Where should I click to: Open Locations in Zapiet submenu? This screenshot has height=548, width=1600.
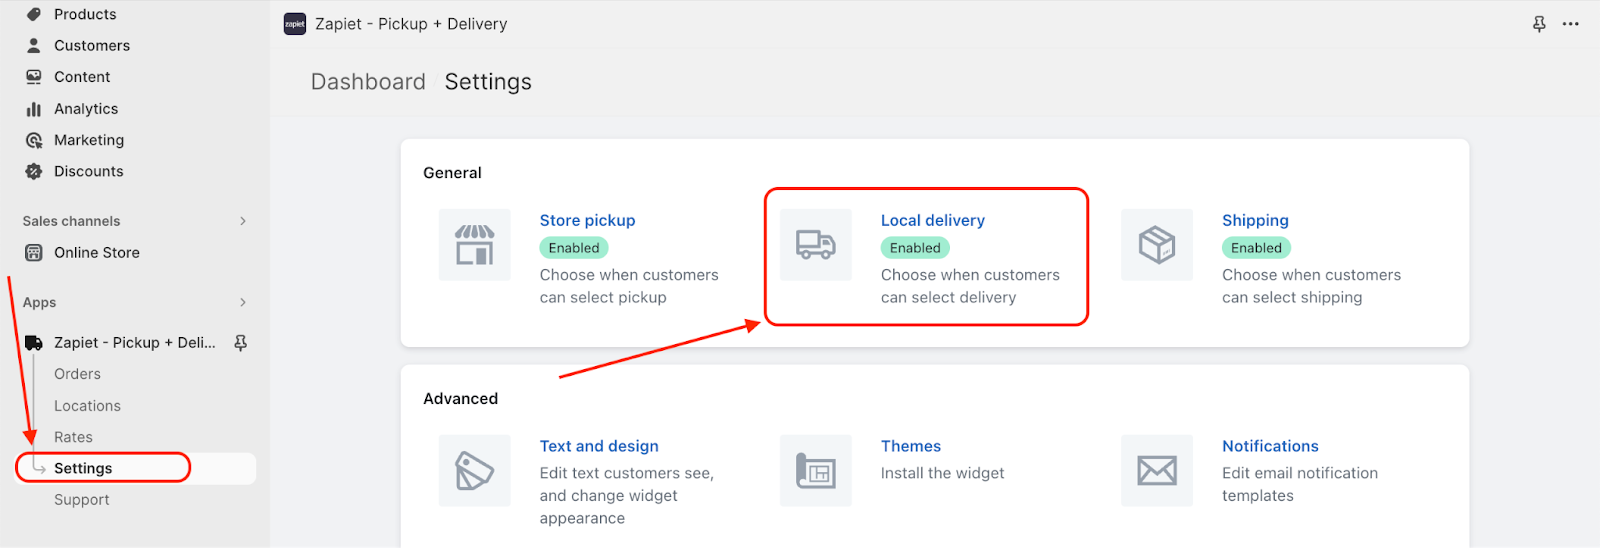tap(87, 406)
